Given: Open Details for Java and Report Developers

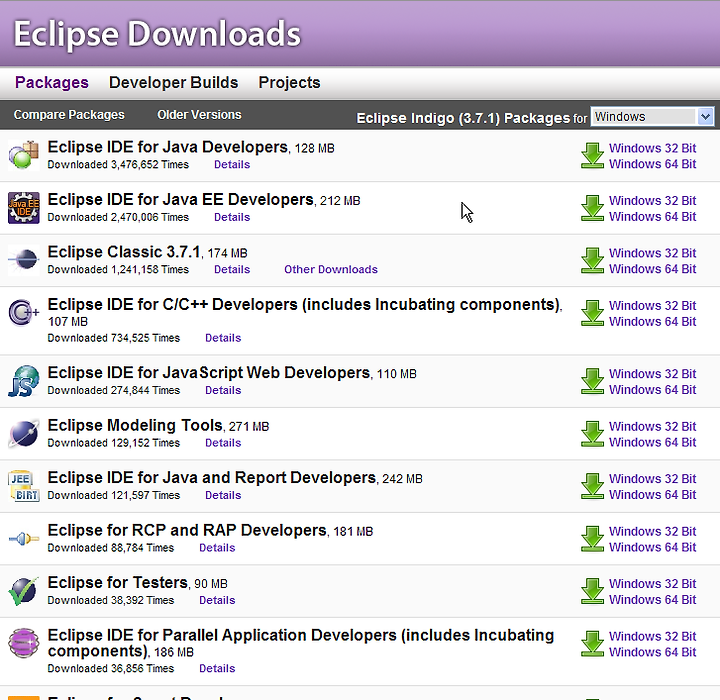Looking at the screenshot, I should pyautogui.click(x=223, y=495).
